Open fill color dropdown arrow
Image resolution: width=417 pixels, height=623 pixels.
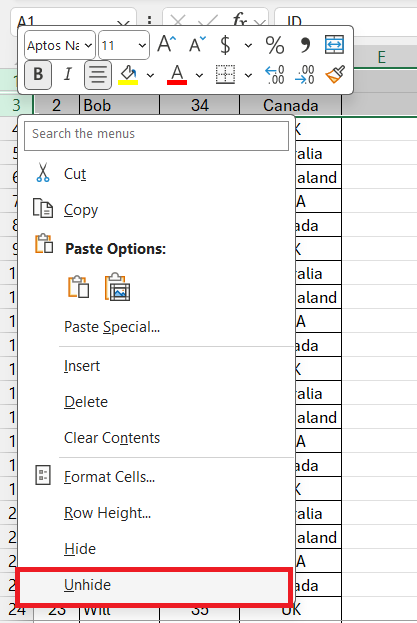150,75
